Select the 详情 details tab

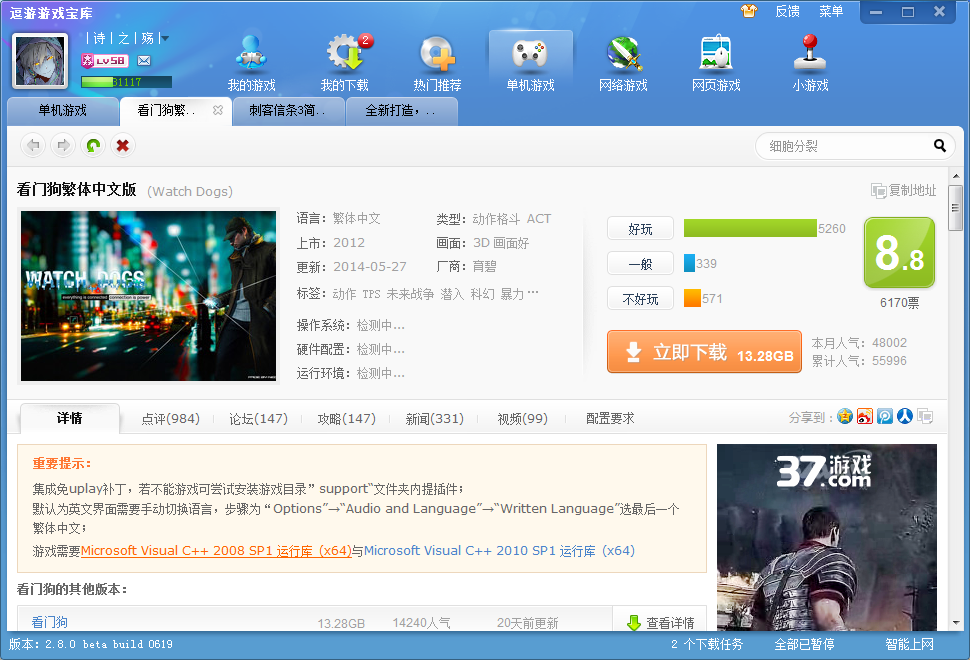69,418
